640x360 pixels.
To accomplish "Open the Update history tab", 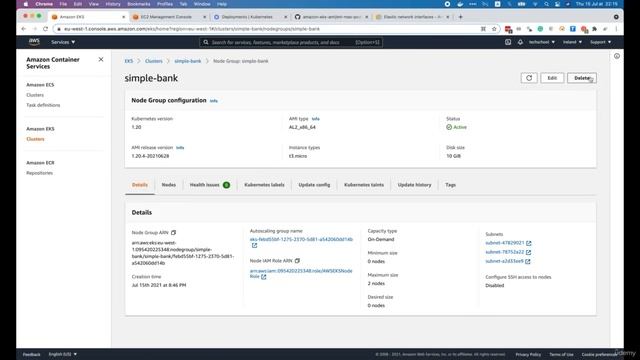I will [414, 185].
